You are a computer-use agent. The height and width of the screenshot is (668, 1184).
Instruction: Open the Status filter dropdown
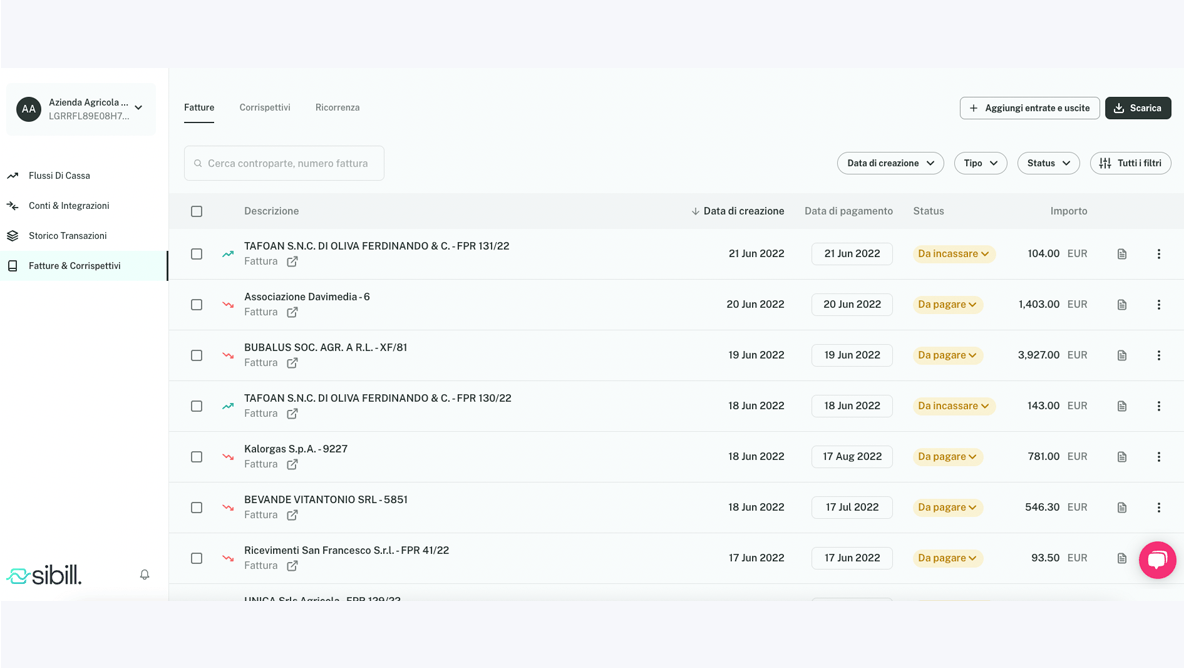coord(1048,163)
